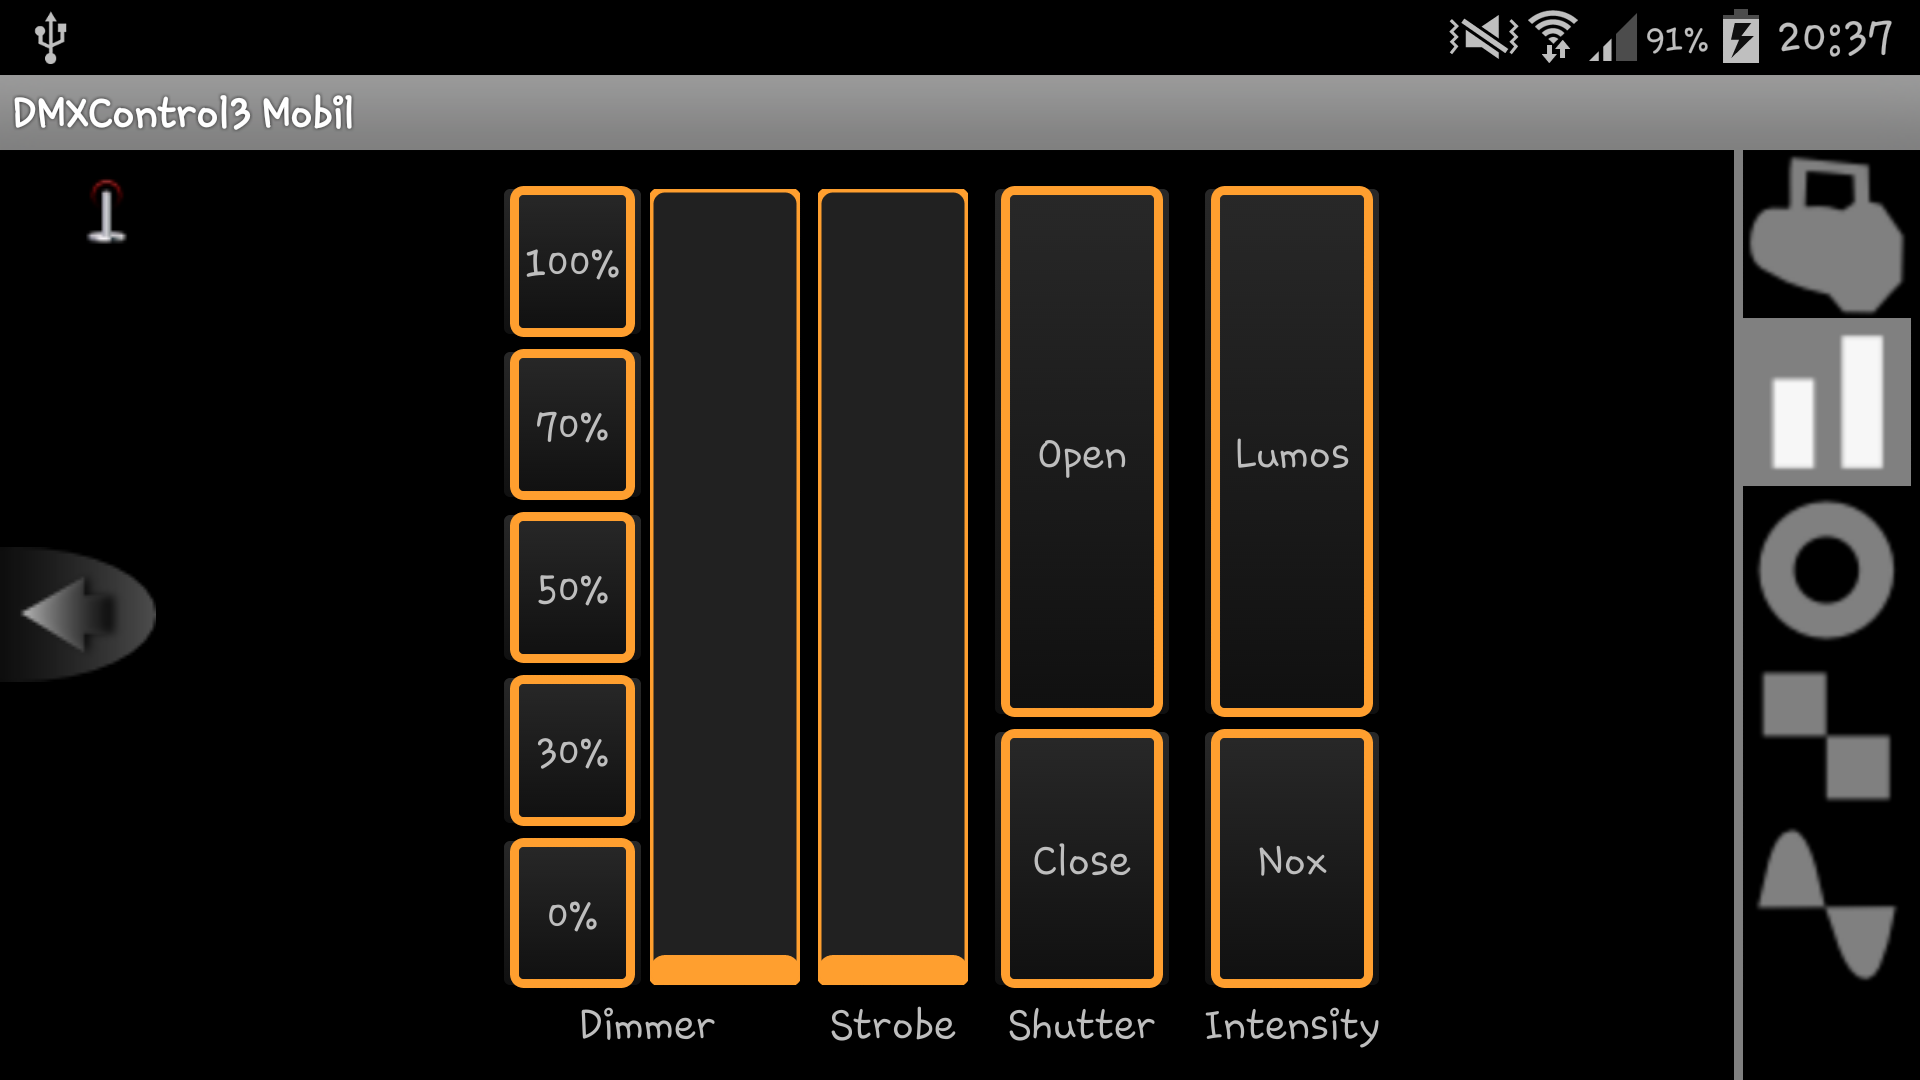Click the Dimmer vertical slider bar
The height and width of the screenshot is (1080, 1920).
(724, 585)
